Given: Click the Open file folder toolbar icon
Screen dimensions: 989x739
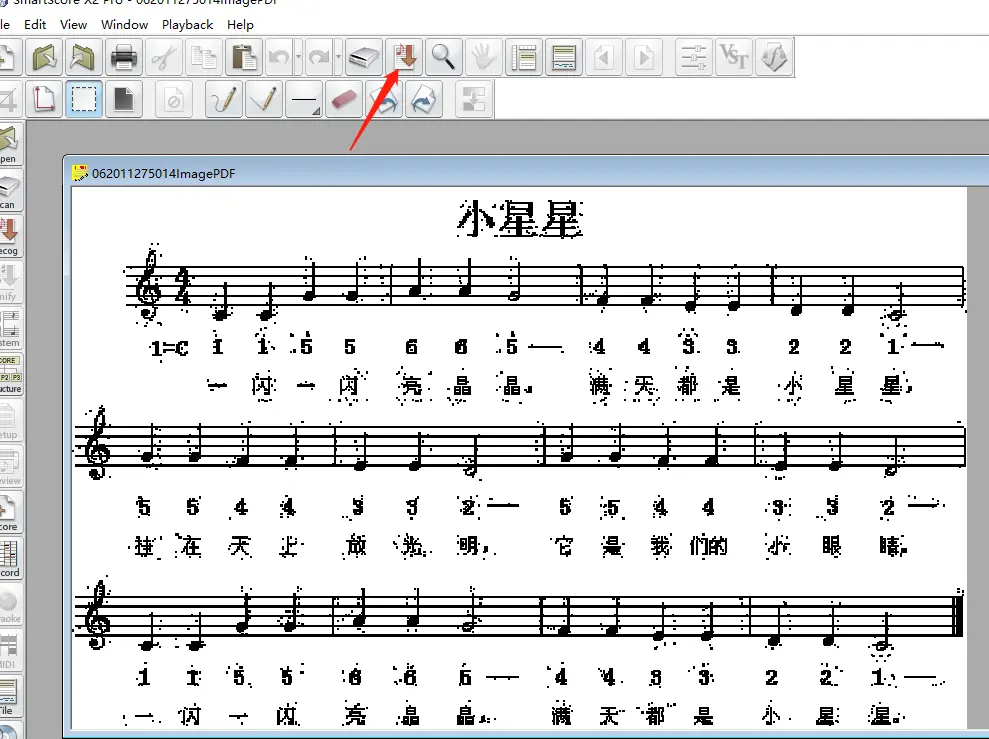Looking at the screenshot, I should point(44,57).
